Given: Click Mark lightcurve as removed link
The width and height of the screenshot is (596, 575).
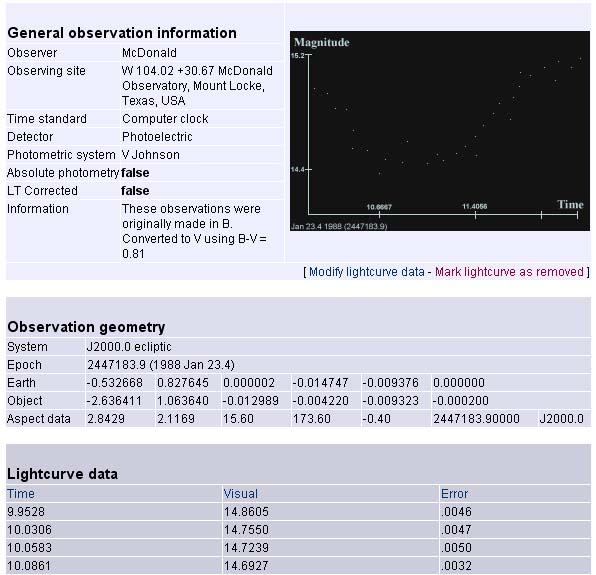Looking at the screenshot, I should point(509,272).
